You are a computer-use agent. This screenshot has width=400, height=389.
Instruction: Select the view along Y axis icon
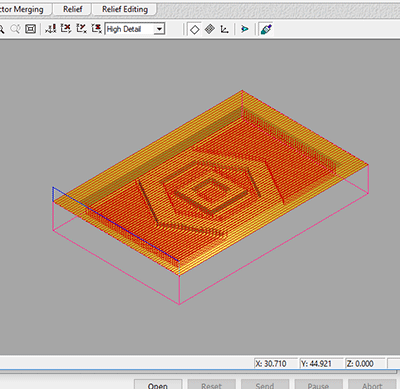(x=81, y=29)
